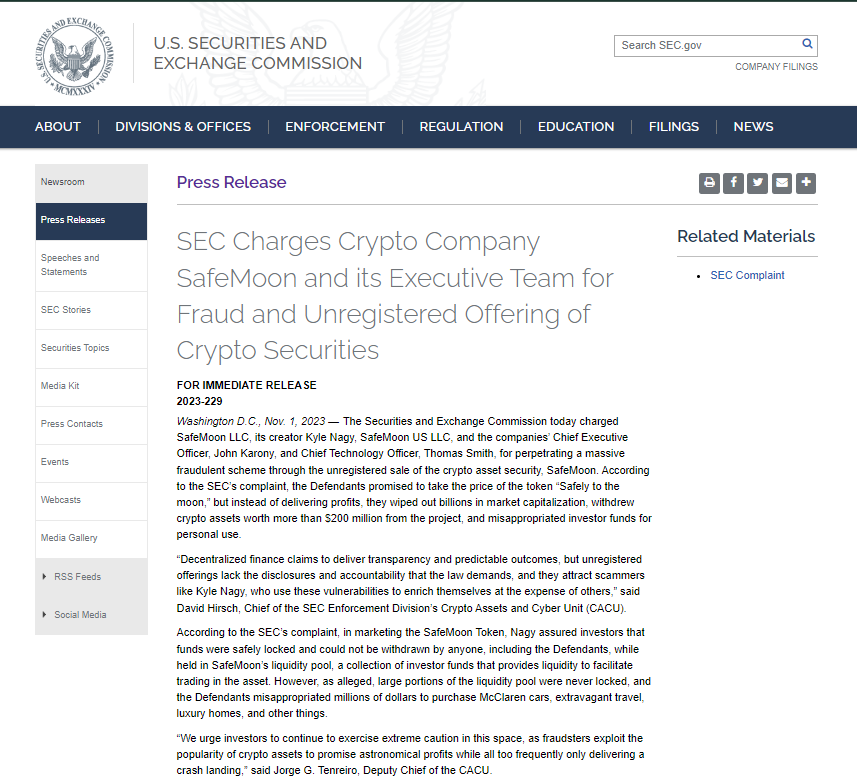Screen dimensions: 857x780
Task: Email this press release via envelope icon
Action: [x=781, y=183]
